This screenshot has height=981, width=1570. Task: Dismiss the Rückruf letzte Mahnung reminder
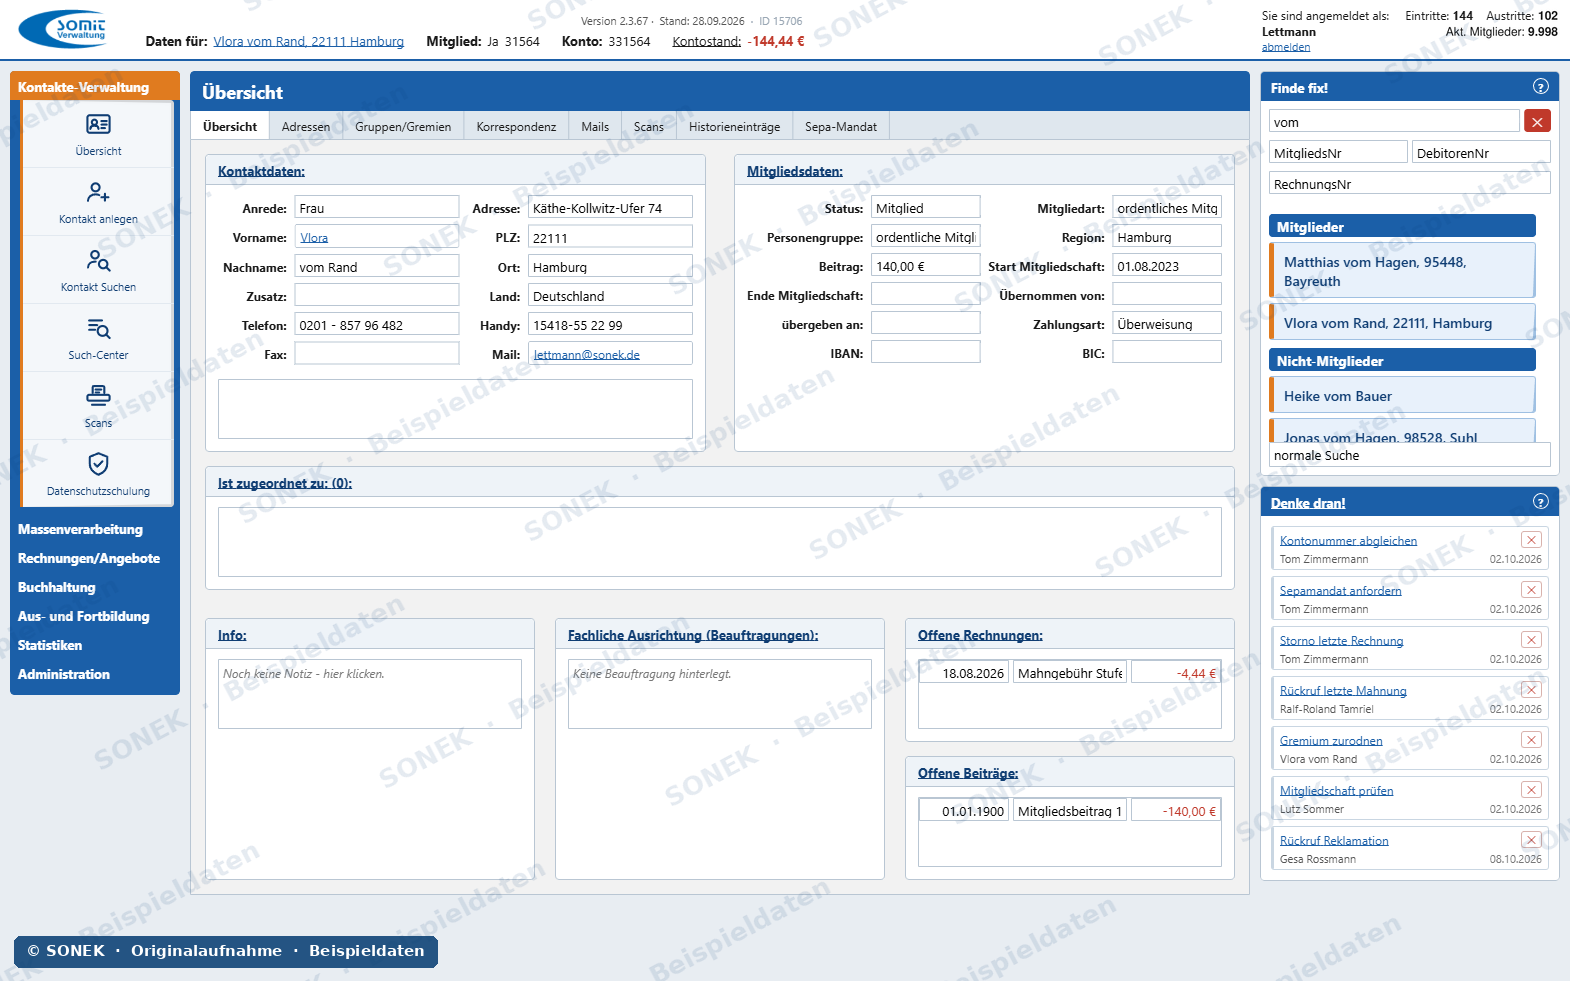click(x=1531, y=690)
